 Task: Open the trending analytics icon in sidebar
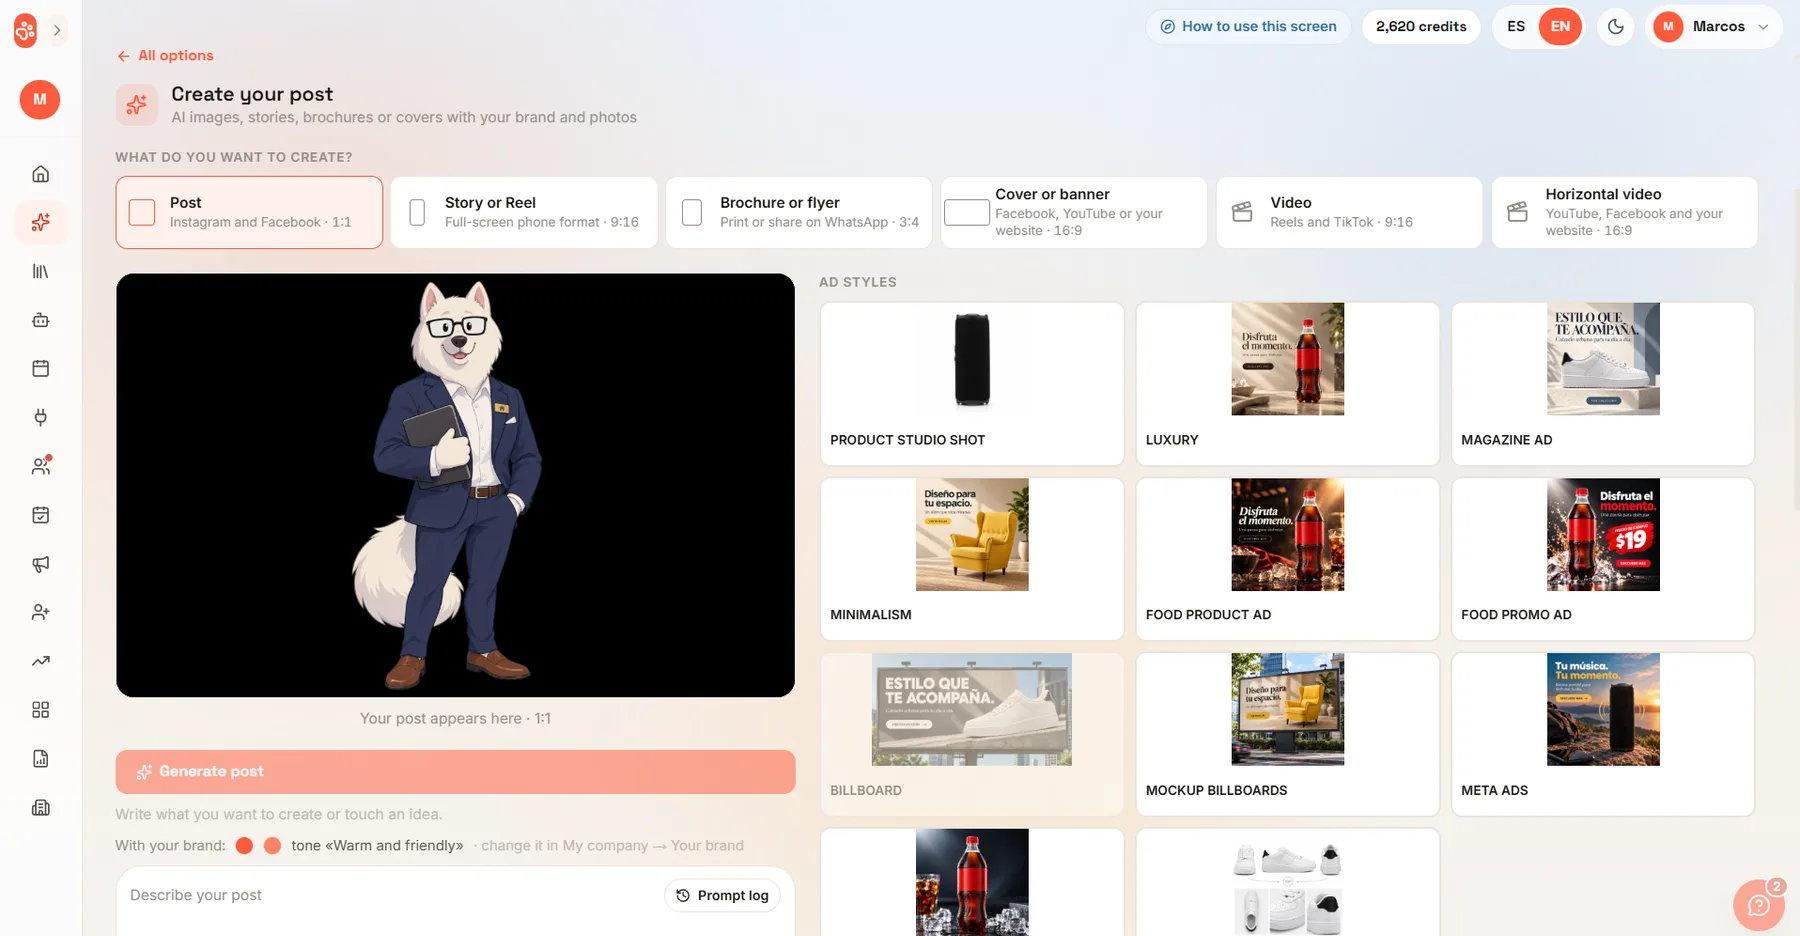(40, 661)
